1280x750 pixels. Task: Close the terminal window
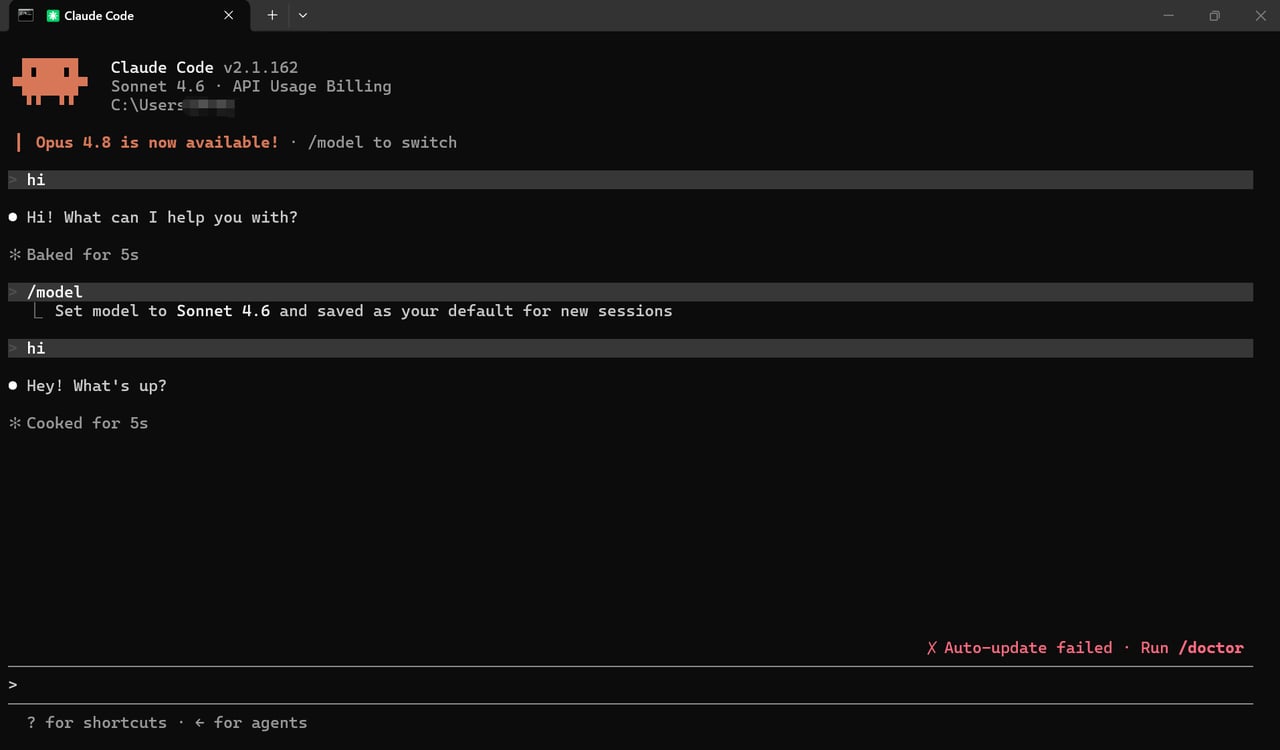click(x=1259, y=16)
